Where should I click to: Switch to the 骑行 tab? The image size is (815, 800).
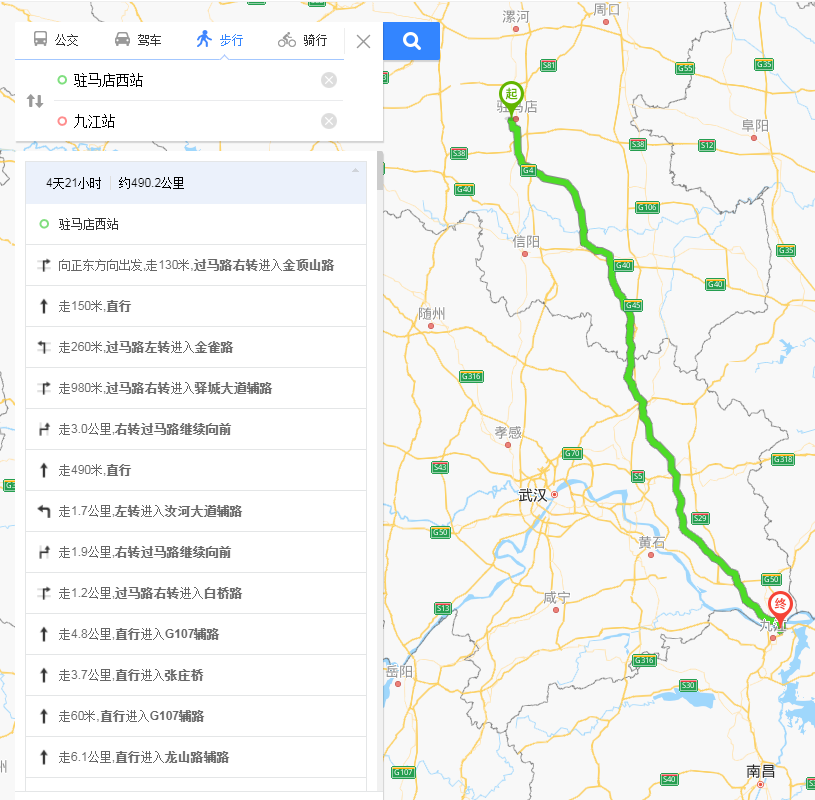tap(313, 41)
